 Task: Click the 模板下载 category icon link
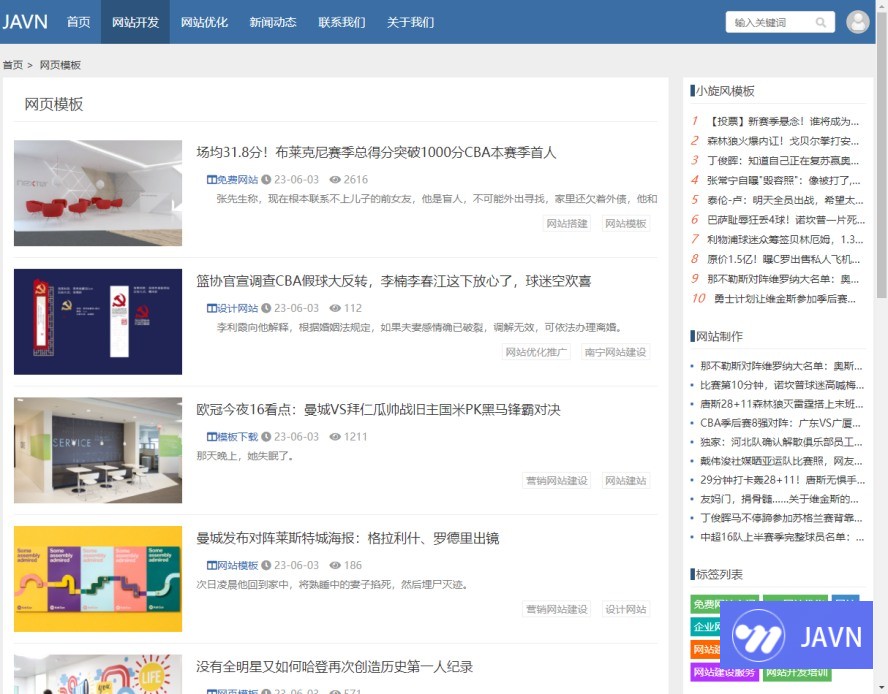pos(232,437)
